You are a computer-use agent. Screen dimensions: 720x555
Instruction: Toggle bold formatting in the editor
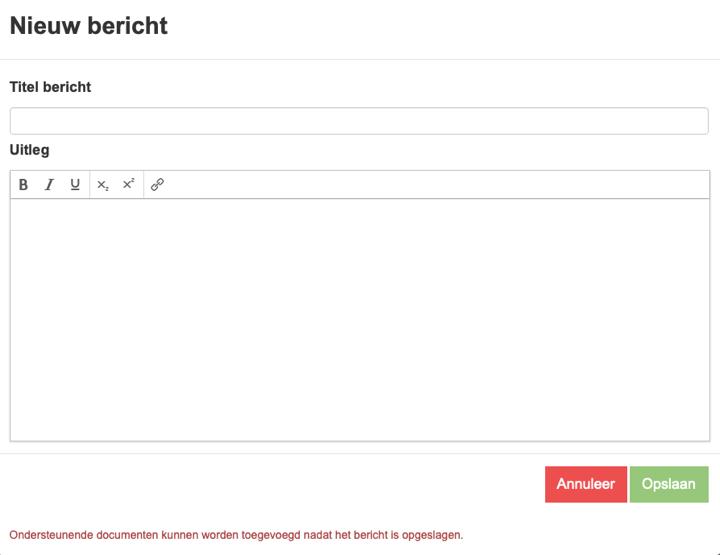pos(24,185)
